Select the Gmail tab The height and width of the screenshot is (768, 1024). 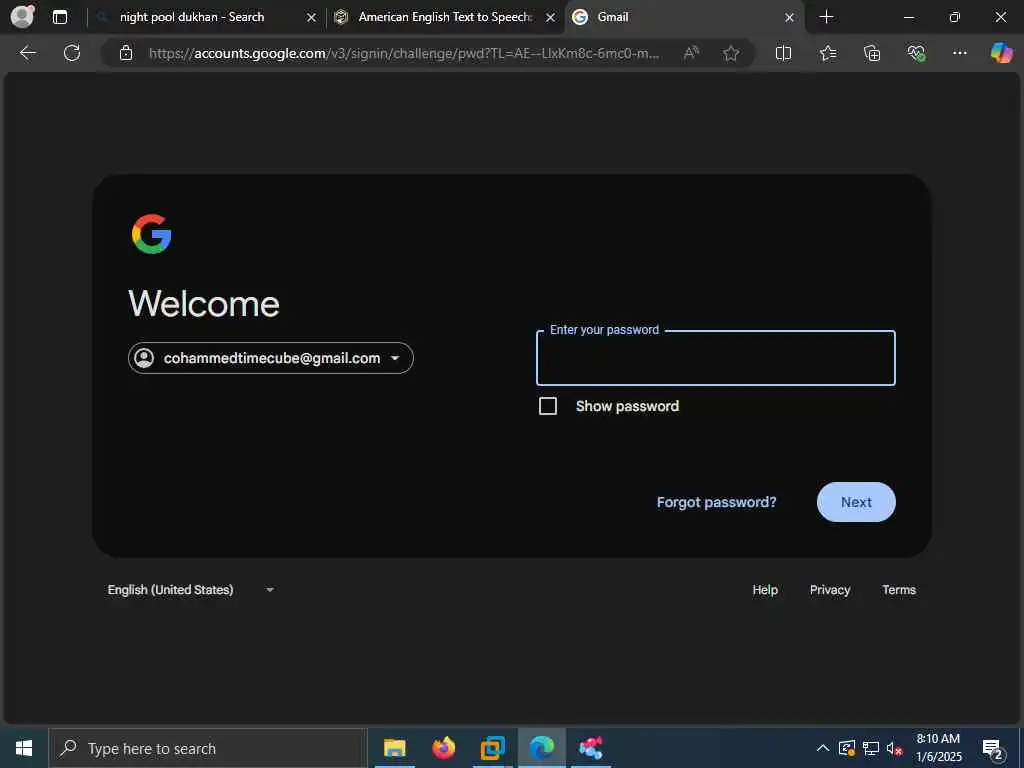(684, 17)
